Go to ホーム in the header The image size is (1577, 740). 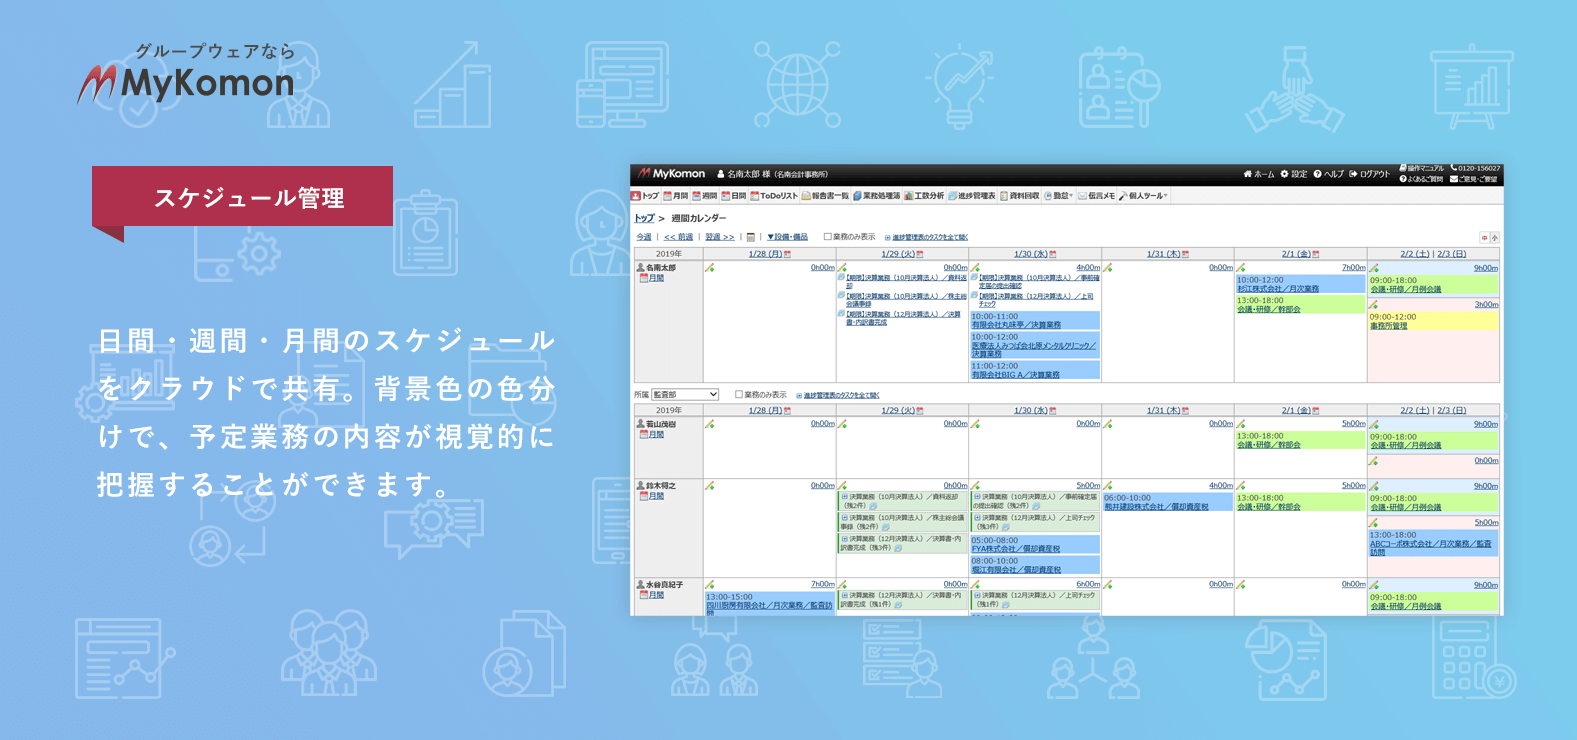[1259, 174]
